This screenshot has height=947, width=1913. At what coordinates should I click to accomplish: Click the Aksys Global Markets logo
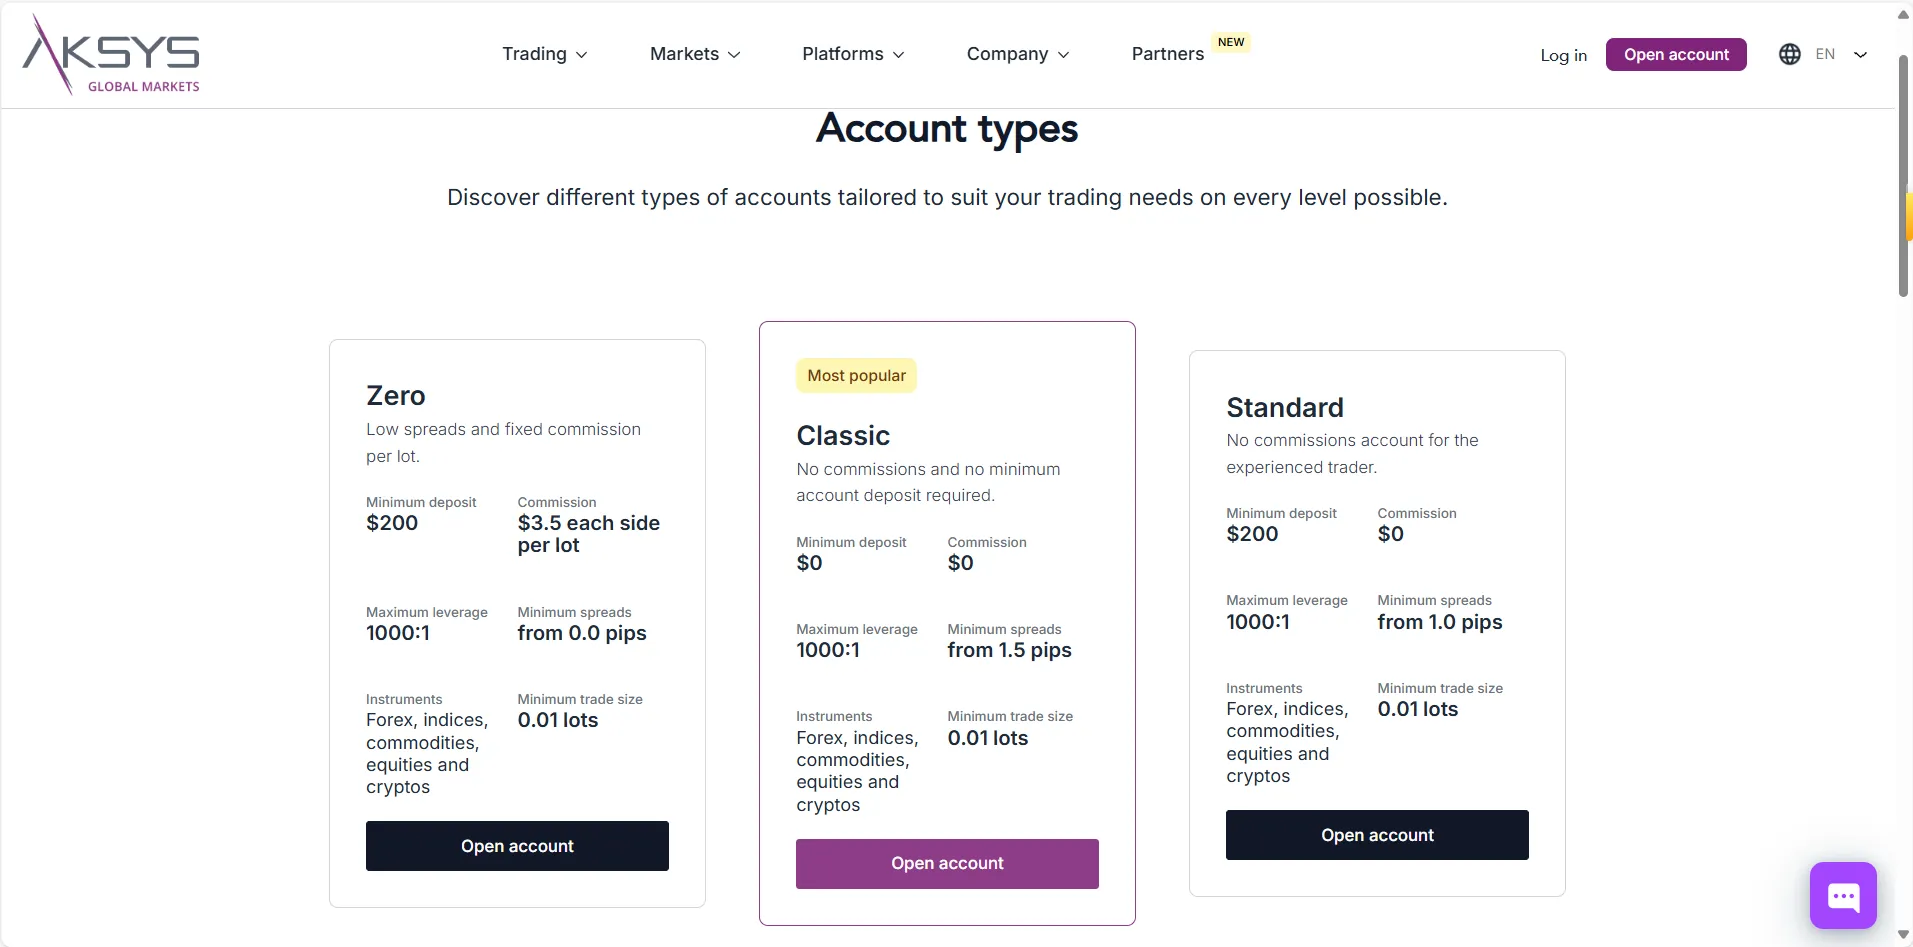click(111, 54)
